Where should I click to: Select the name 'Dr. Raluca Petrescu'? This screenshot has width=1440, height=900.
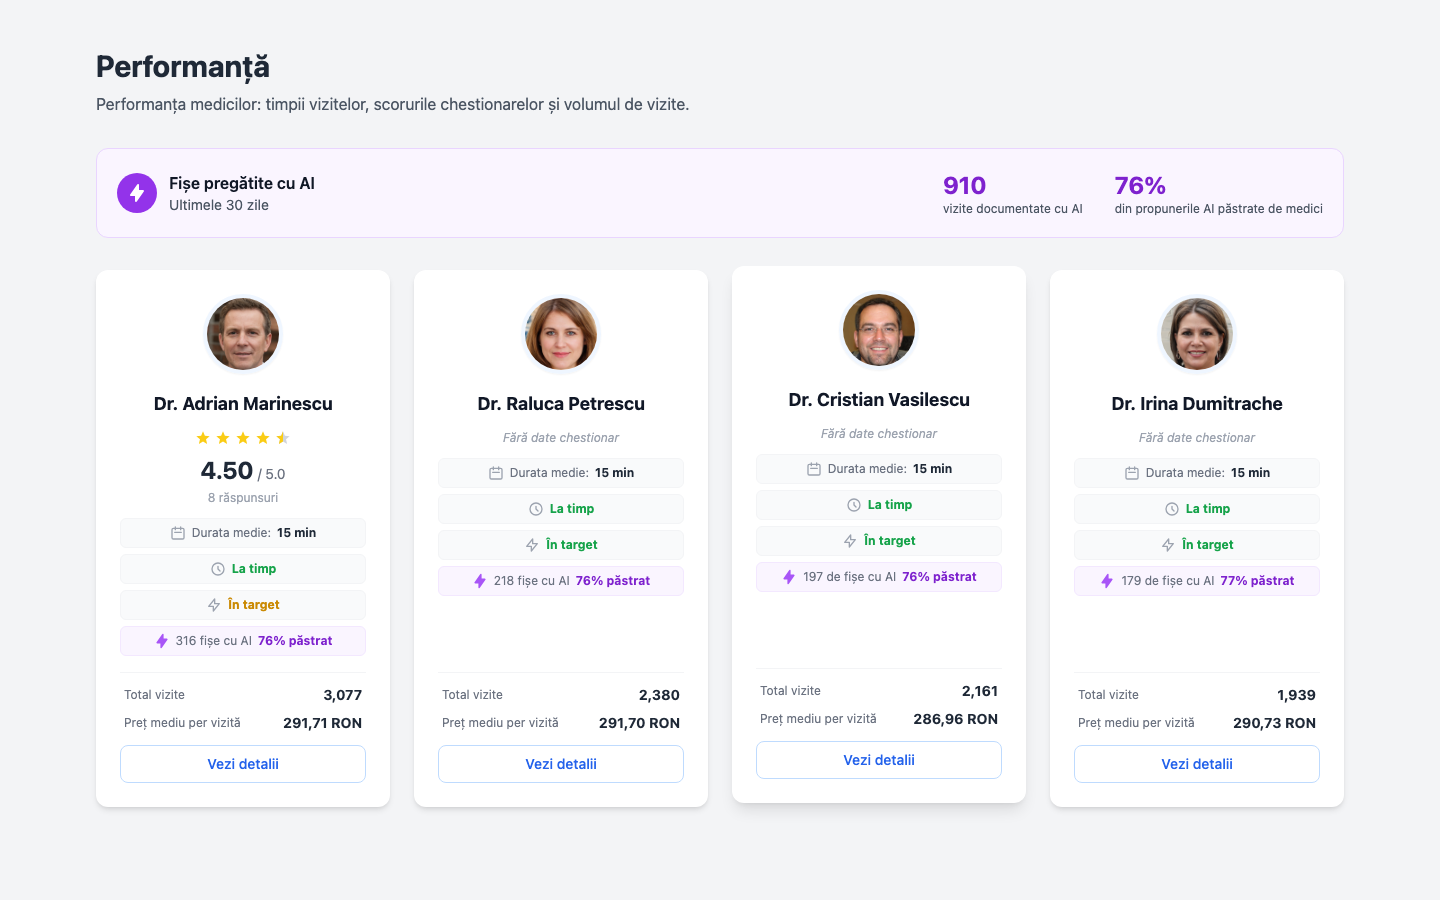(561, 404)
